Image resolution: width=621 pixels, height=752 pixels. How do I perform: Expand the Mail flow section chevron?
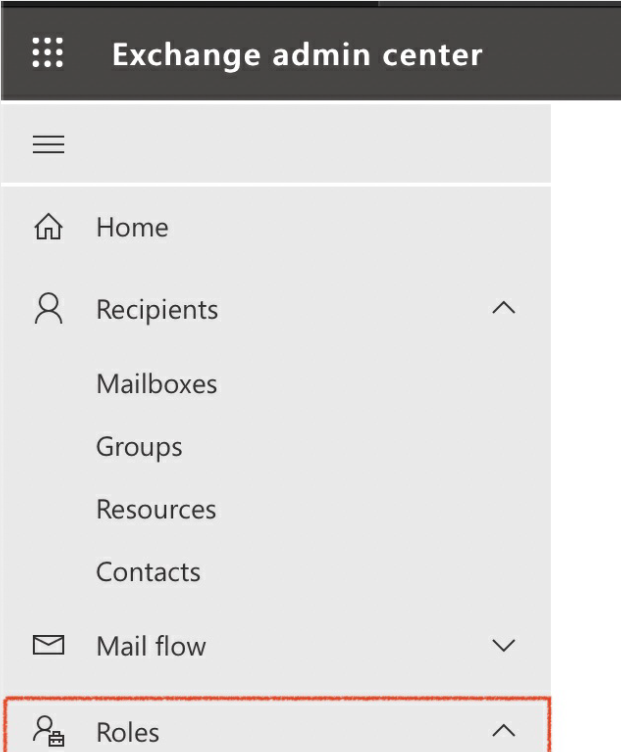pos(504,645)
